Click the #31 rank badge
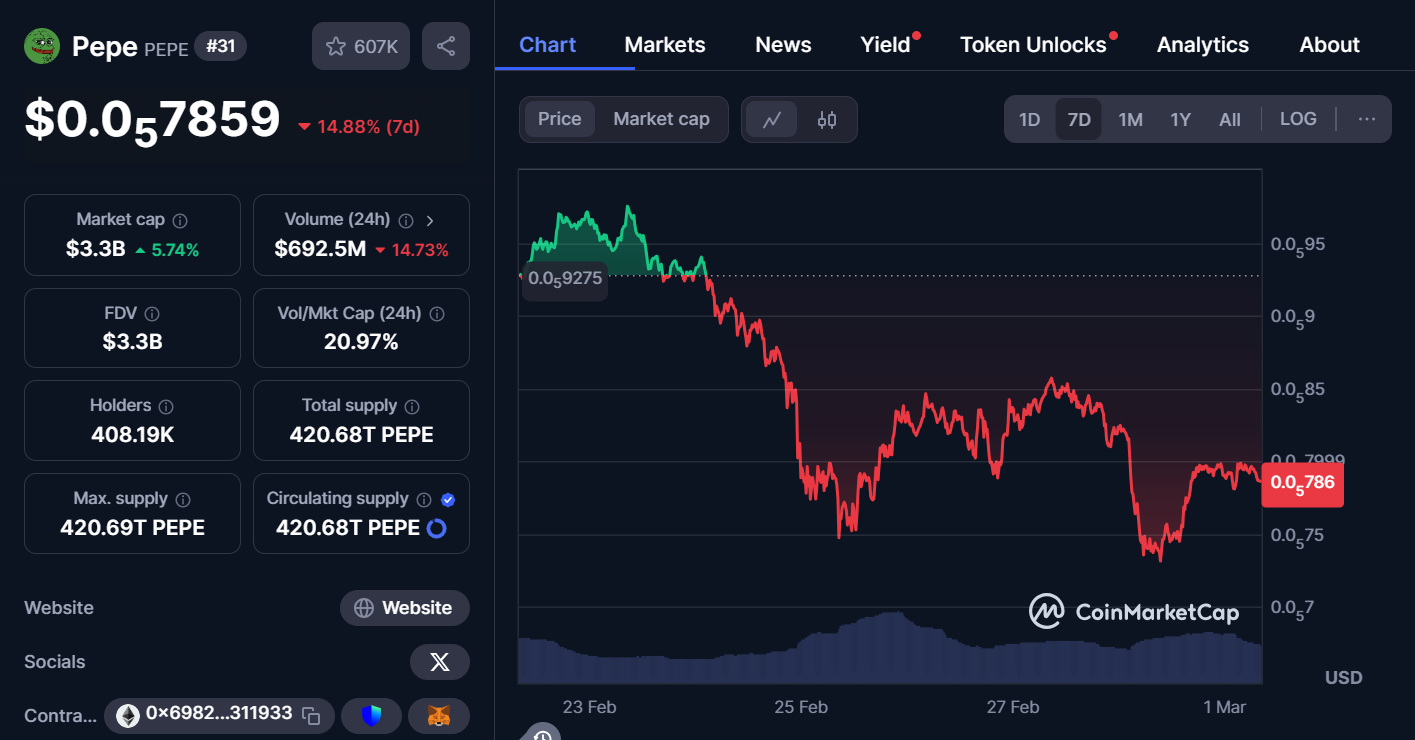This screenshot has height=740, width=1415. tap(220, 46)
